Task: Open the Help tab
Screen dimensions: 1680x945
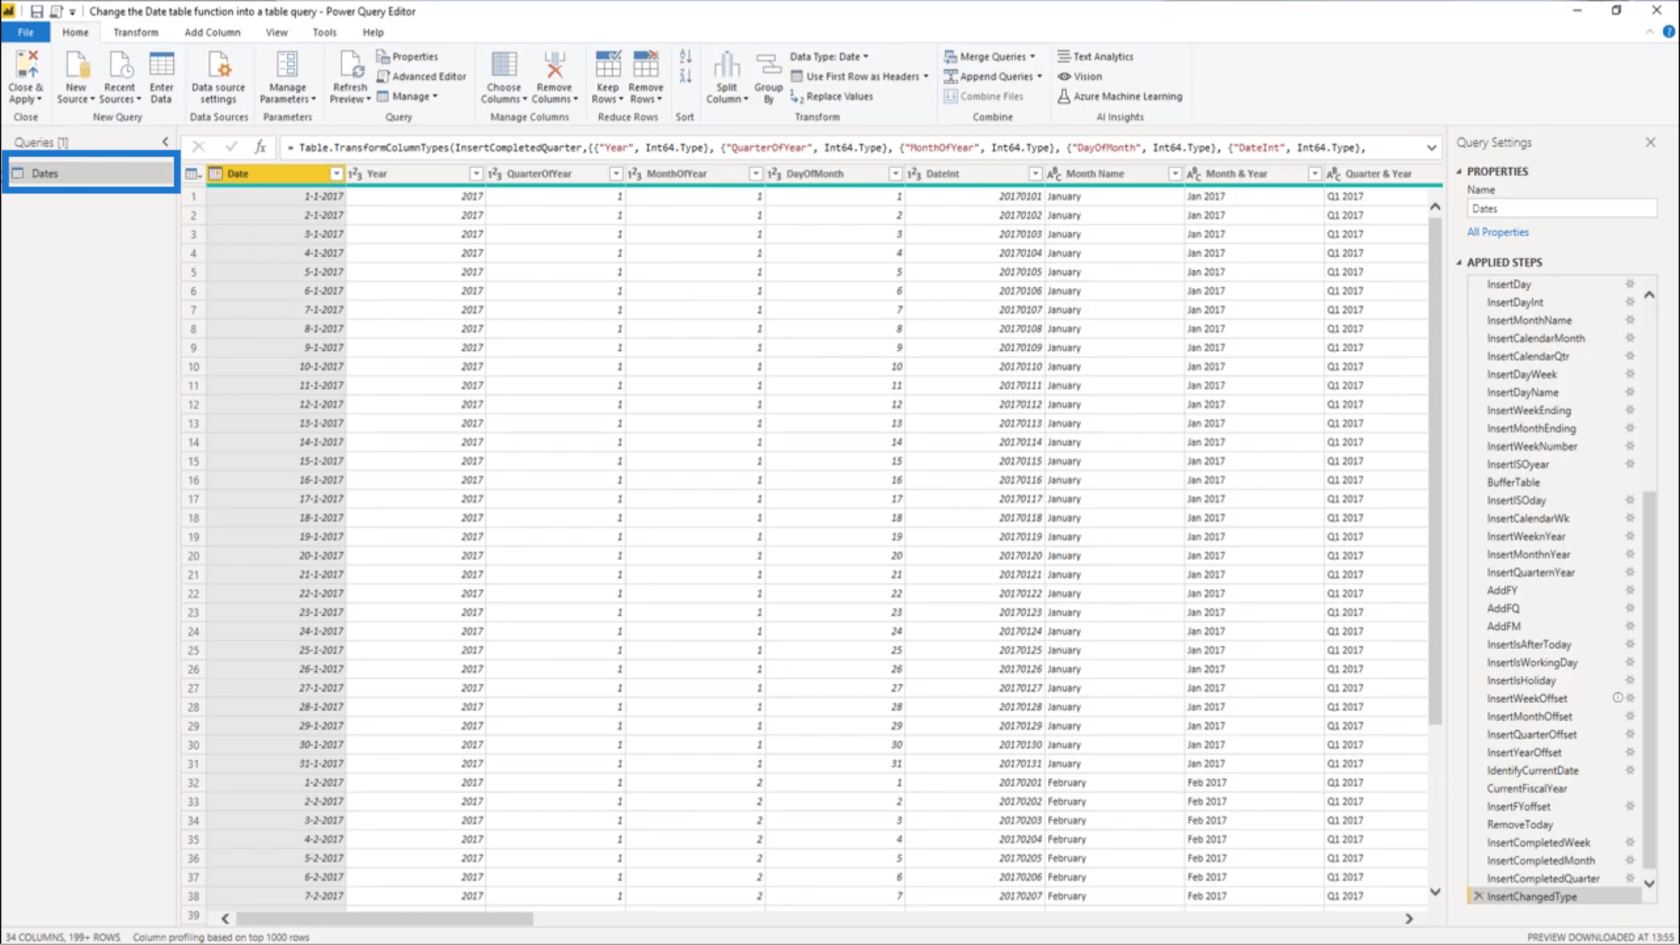Action: pos(373,32)
